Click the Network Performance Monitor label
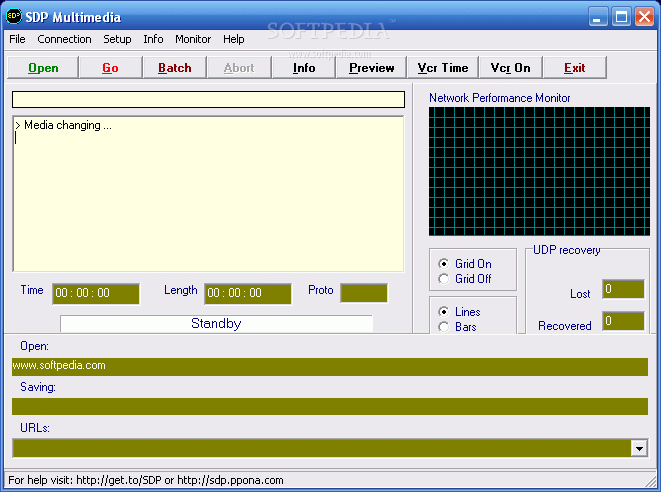The height and width of the screenshot is (492, 661). pos(500,98)
